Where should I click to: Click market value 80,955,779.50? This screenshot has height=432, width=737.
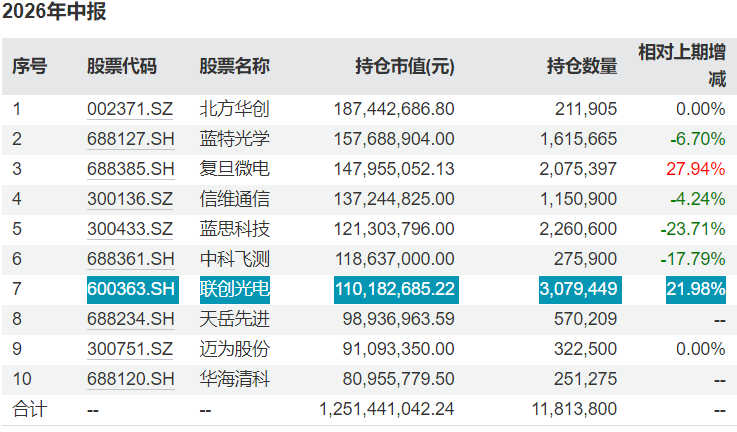pyautogui.click(x=399, y=379)
